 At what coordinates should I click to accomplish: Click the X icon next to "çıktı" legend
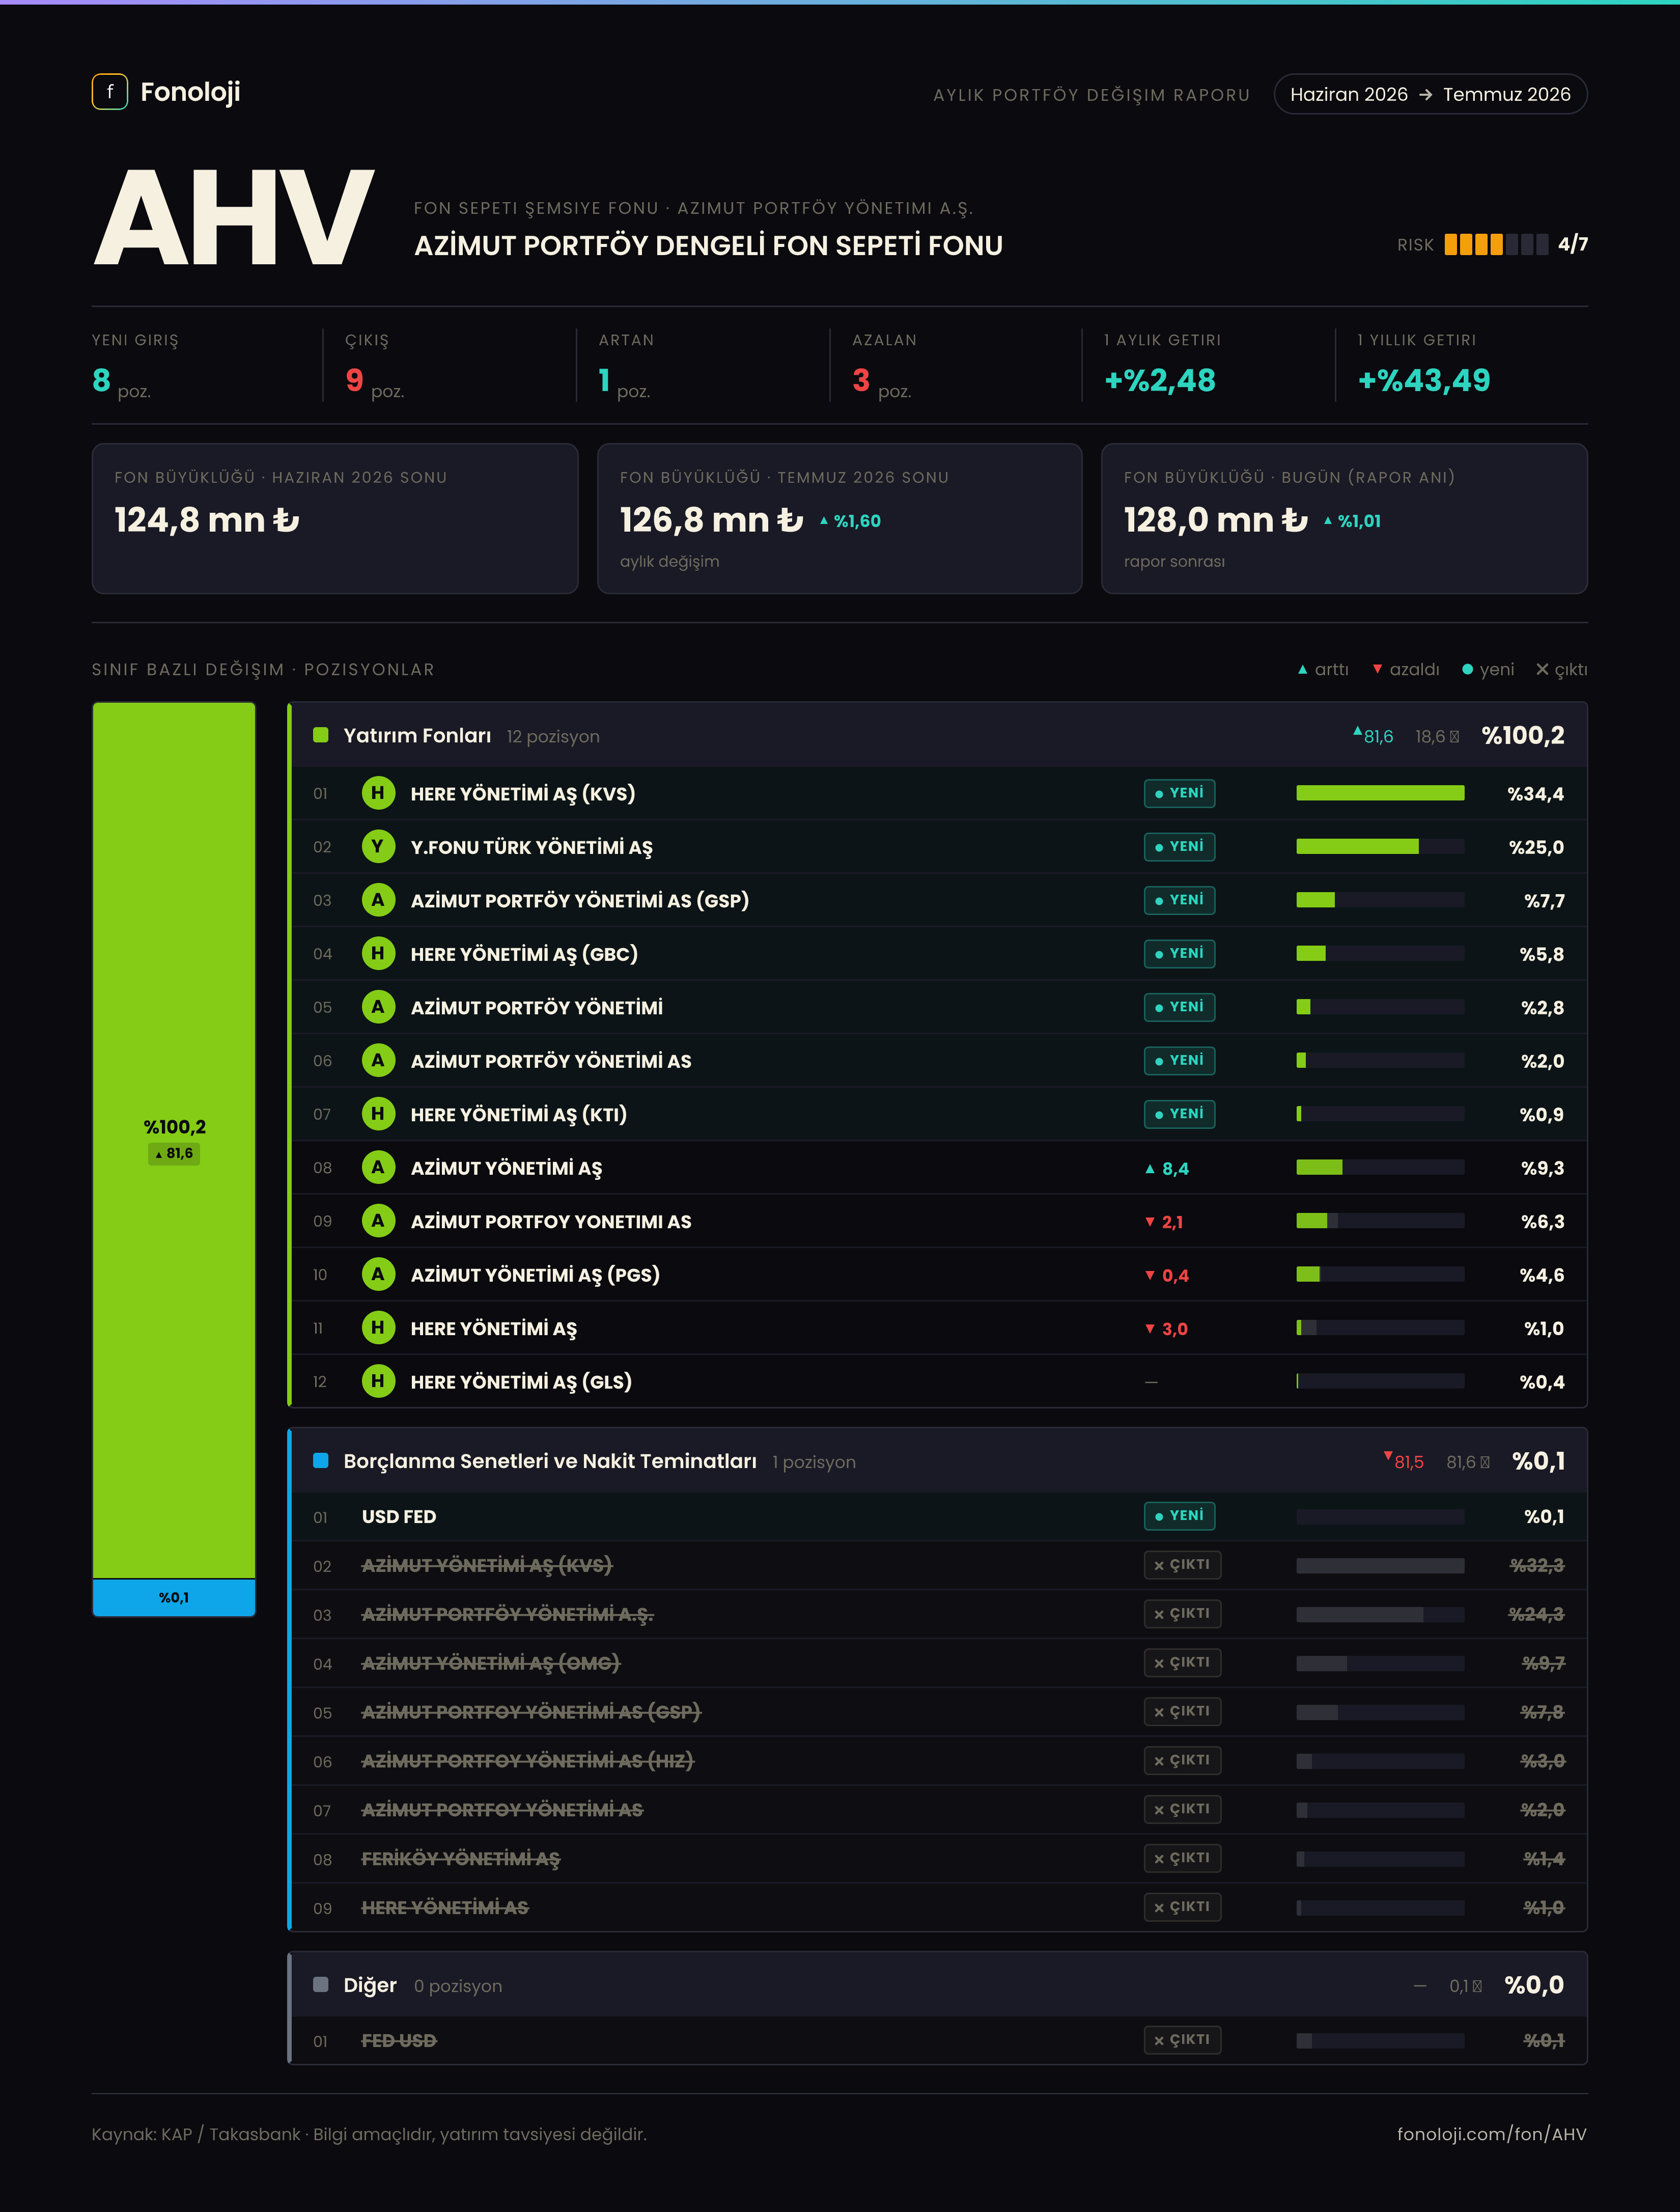coord(1542,669)
